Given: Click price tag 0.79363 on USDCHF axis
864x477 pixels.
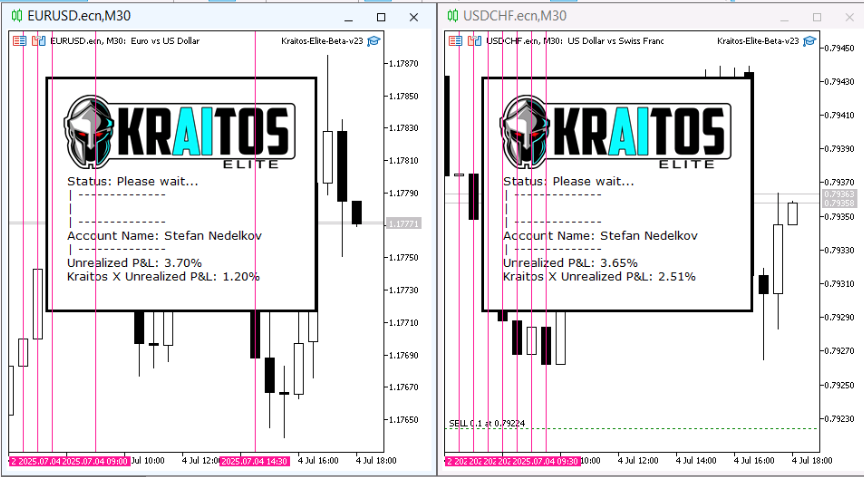Looking at the screenshot, I should [839, 194].
